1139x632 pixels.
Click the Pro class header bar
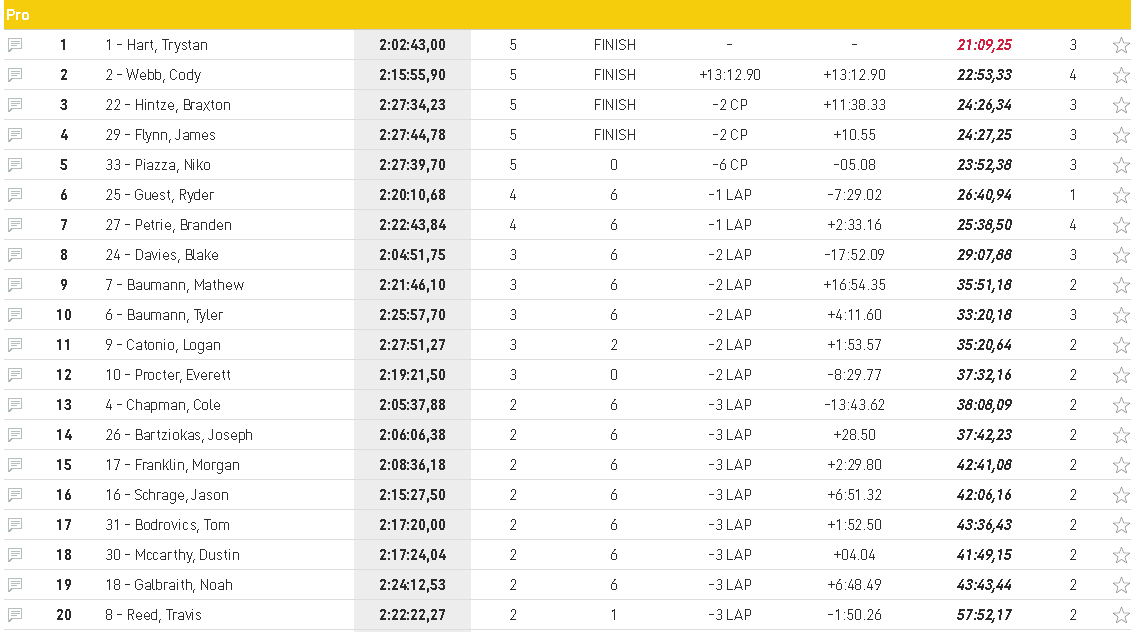[567, 15]
